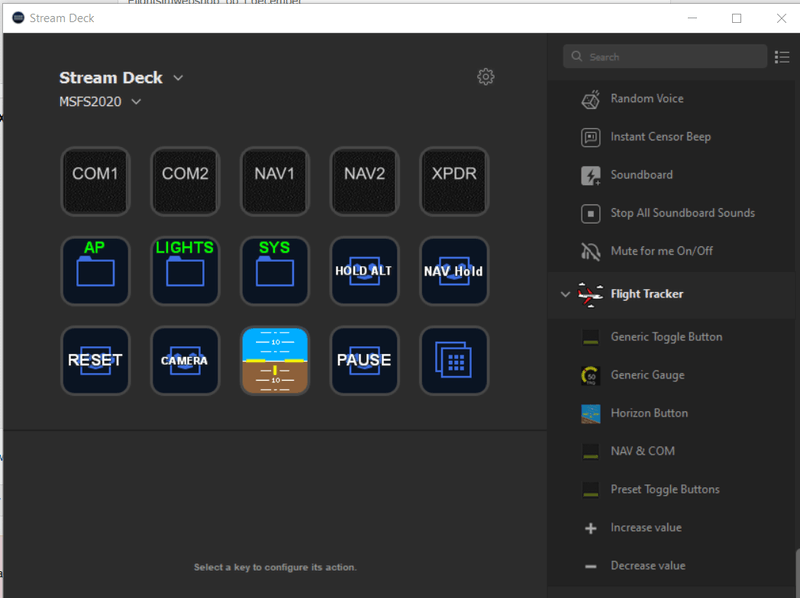Select the XPDR key
Screen dimensions: 800x598
pyautogui.click(x=454, y=181)
